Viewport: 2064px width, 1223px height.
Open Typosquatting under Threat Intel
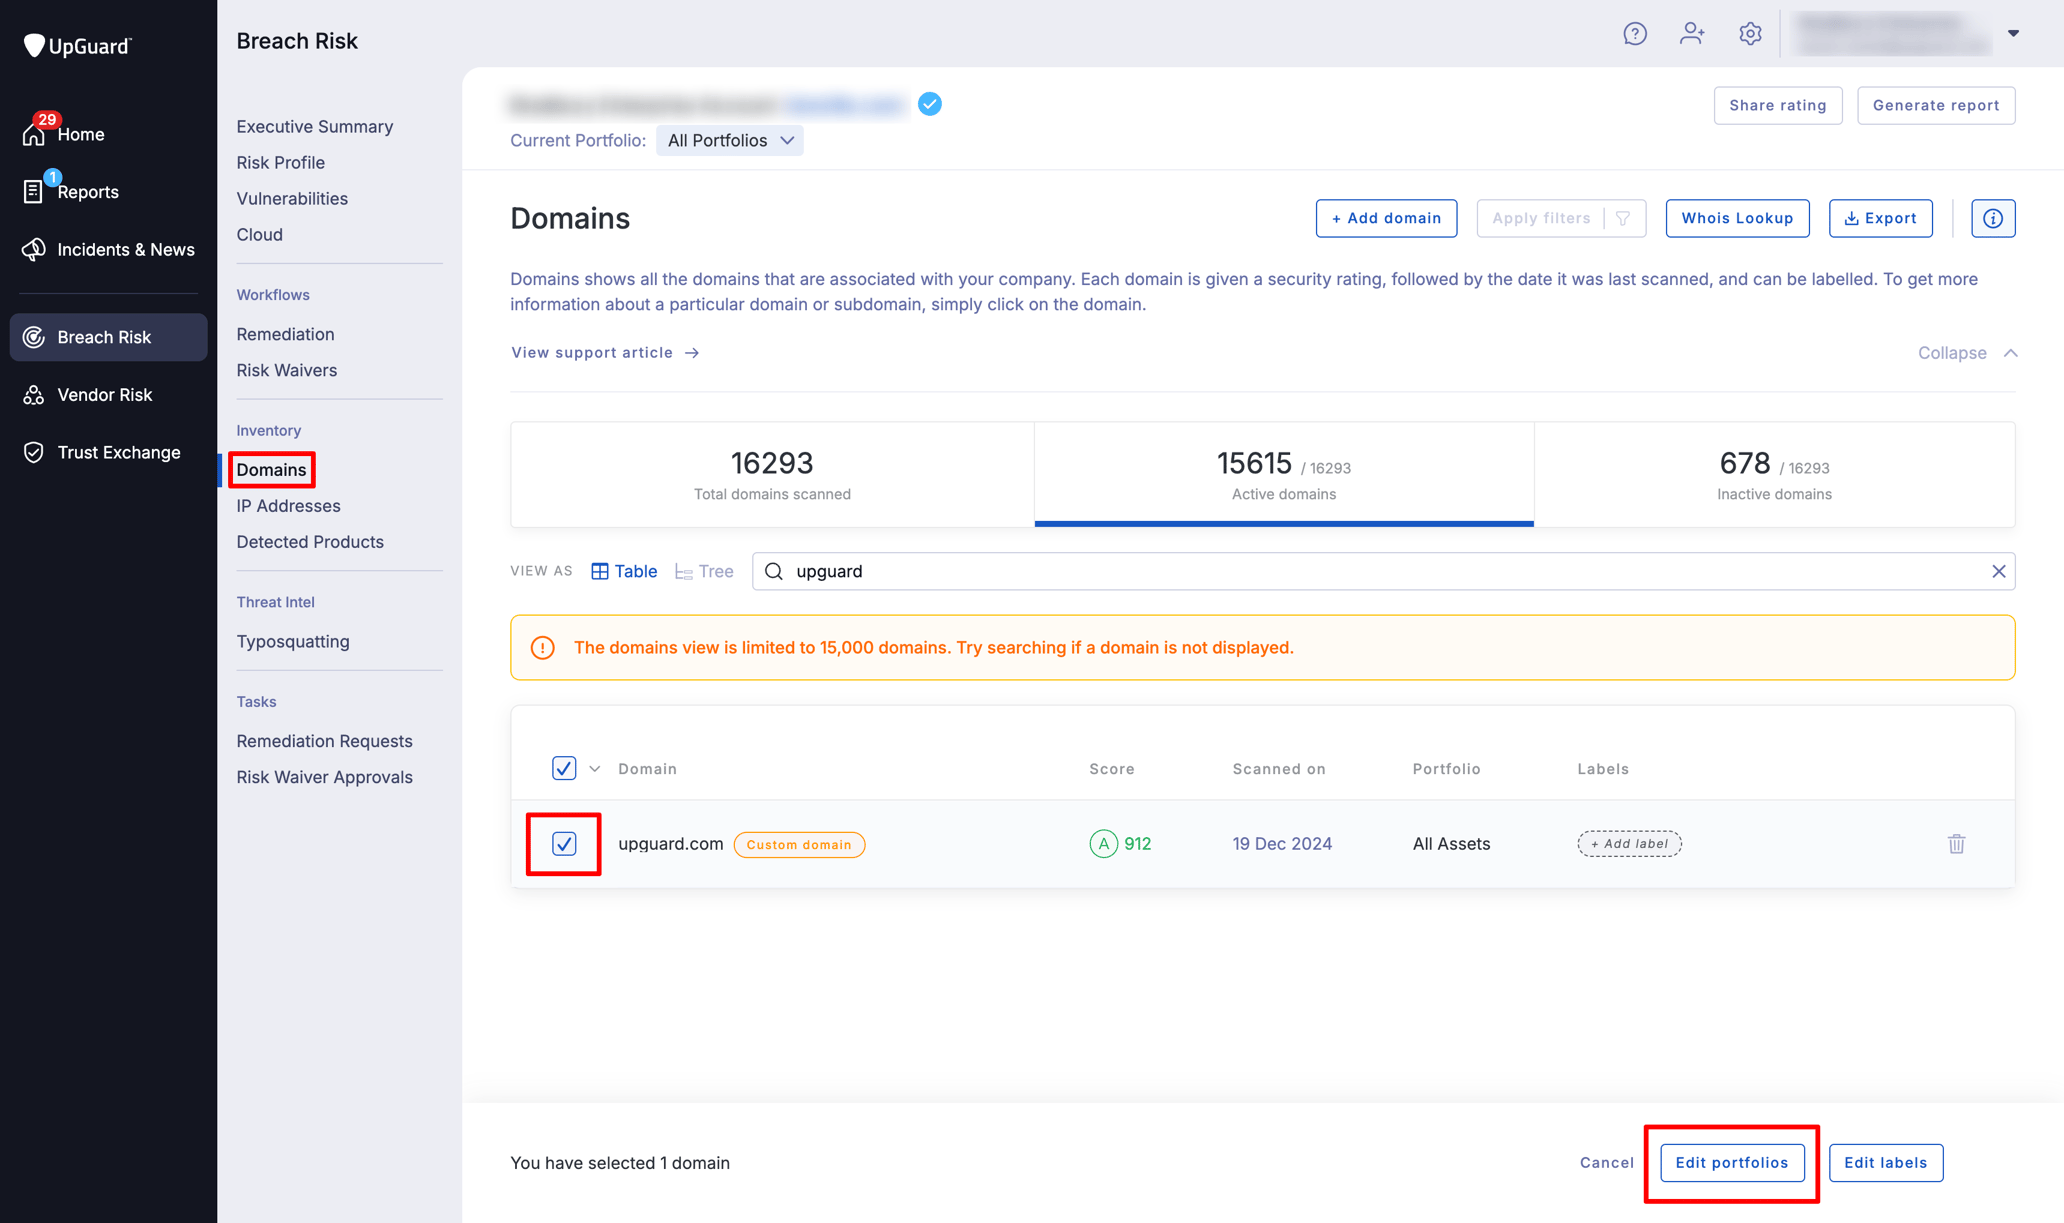292,641
